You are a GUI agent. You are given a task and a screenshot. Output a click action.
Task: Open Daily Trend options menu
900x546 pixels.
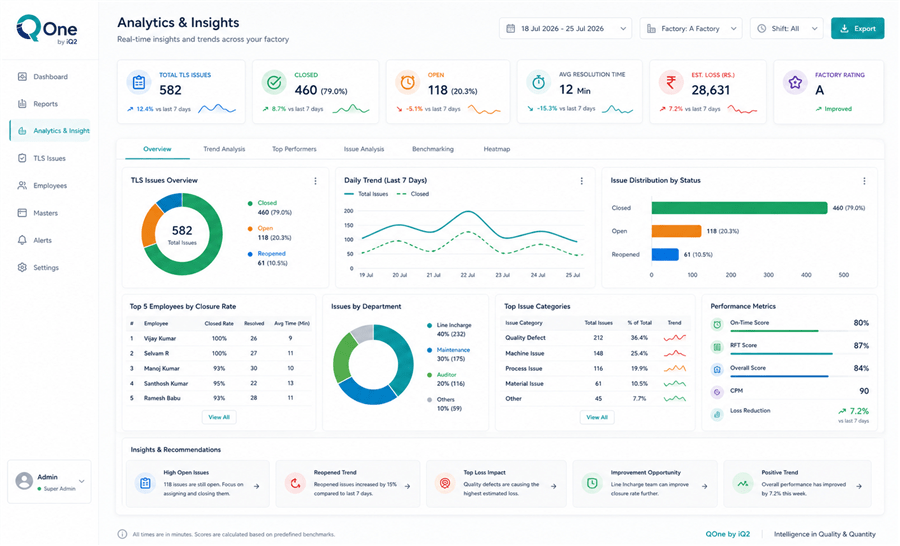click(x=581, y=181)
